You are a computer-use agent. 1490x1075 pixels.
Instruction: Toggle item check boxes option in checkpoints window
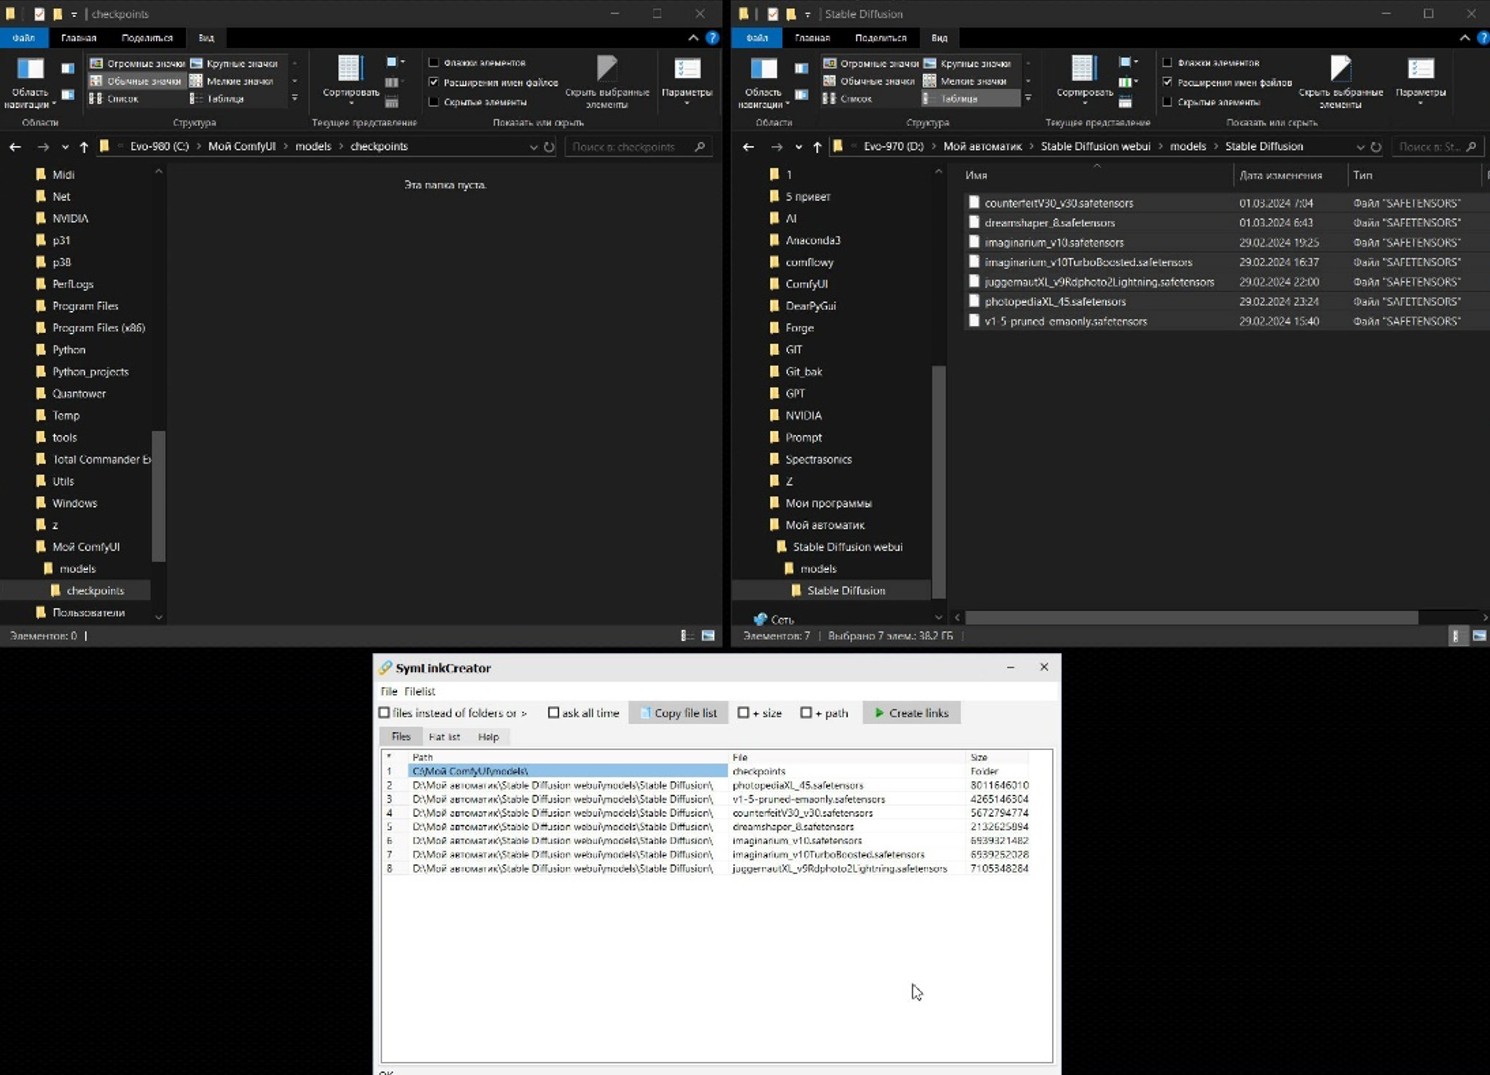click(434, 62)
